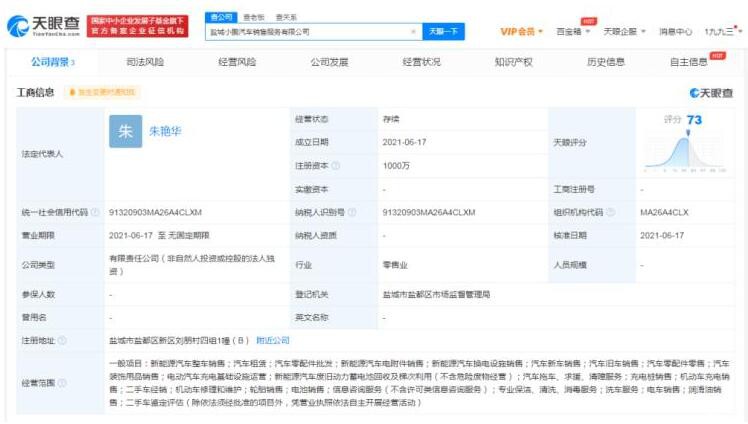
Task: Switch to the 自主信息 tab
Action: coord(689,62)
